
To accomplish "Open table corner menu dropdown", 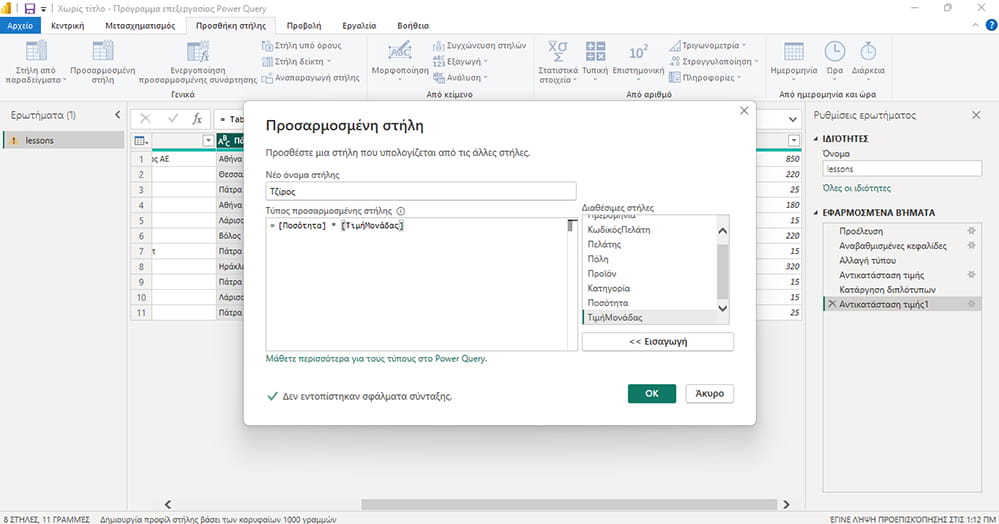I will click(141, 140).
